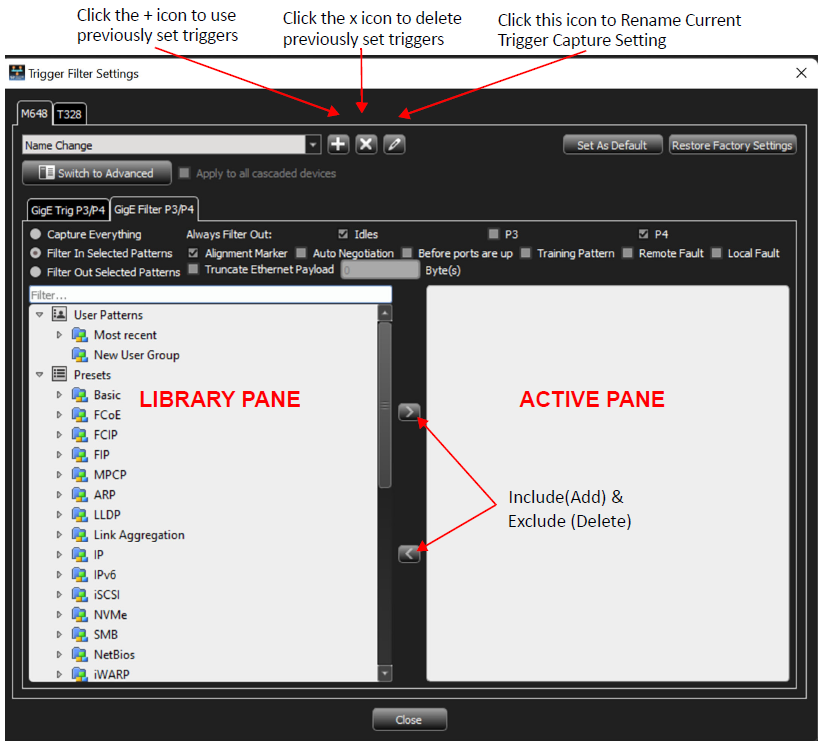This screenshot has width=820, height=743.
Task: Select the NVMe preset folder icon
Action: point(79,614)
